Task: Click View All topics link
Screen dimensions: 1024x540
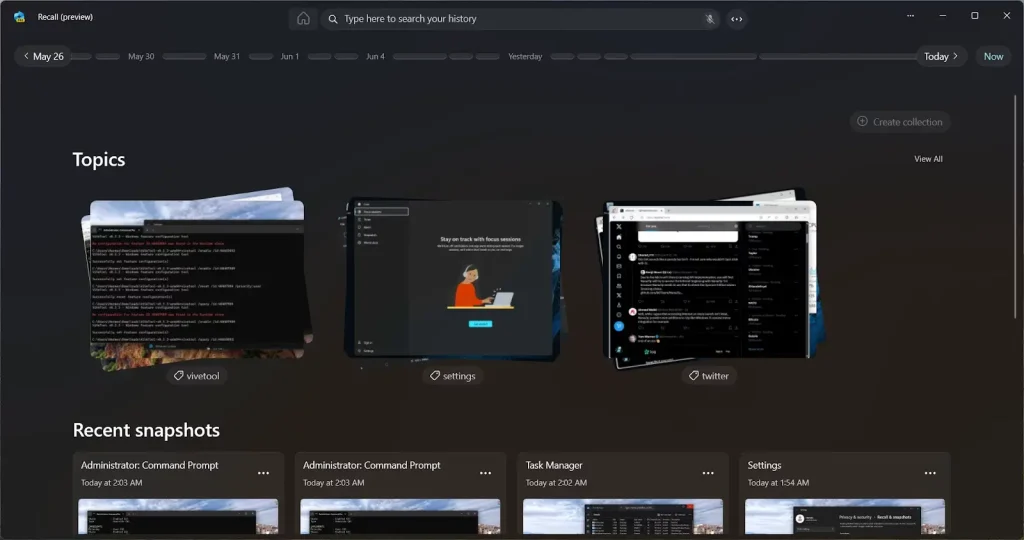Action: tap(928, 159)
